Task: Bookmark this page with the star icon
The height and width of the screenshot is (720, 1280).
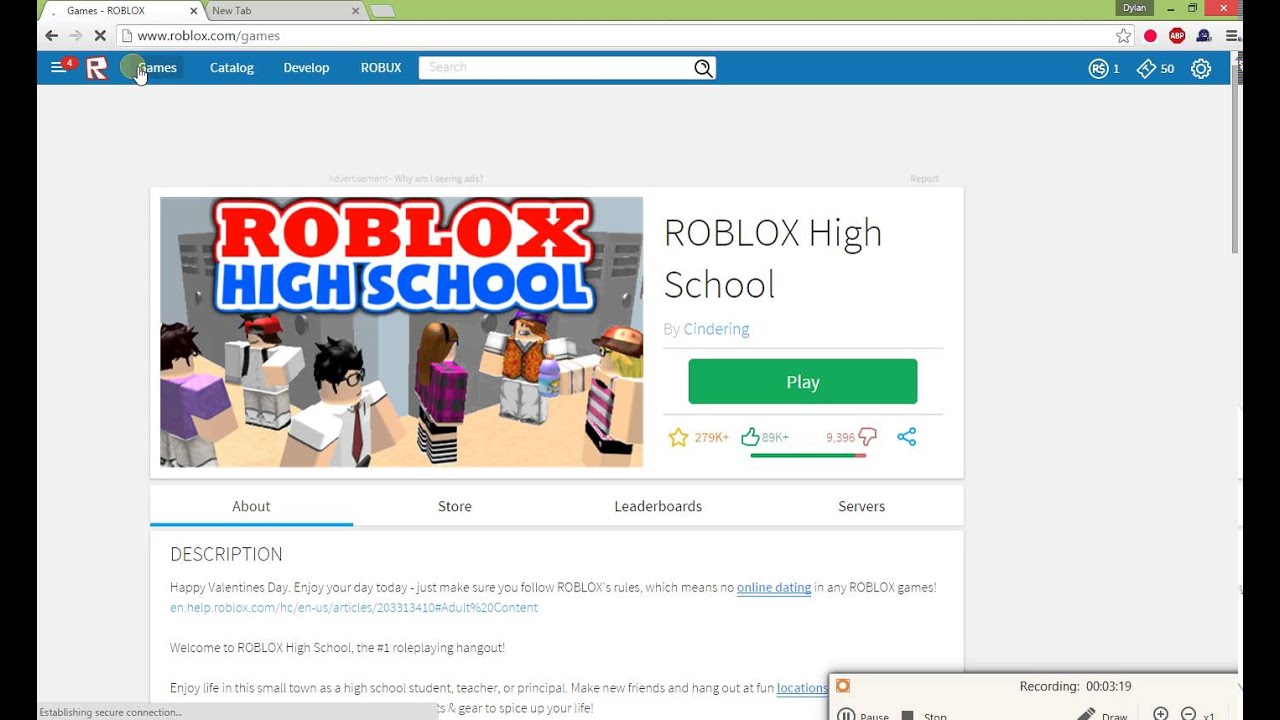Action: click(1124, 35)
